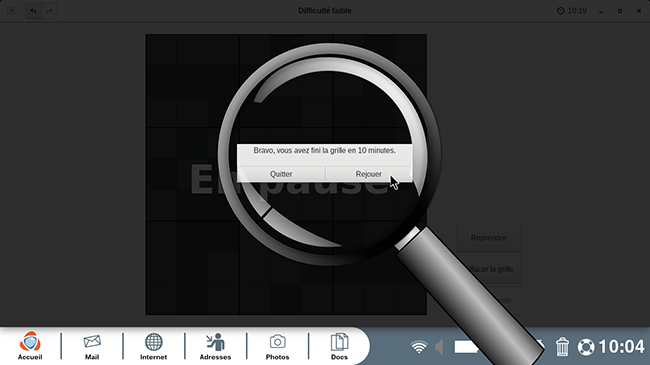Image resolution: width=650 pixels, height=365 pixels.
Task: Click the redo arrow in the header bar
Action: click(49, 11)
